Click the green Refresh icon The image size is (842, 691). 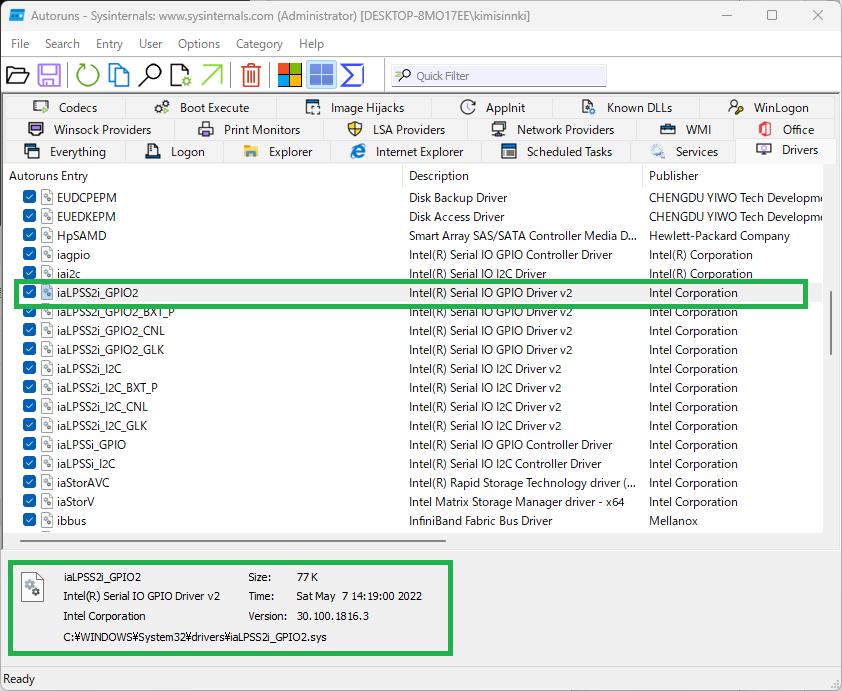(x=87, y=75)
